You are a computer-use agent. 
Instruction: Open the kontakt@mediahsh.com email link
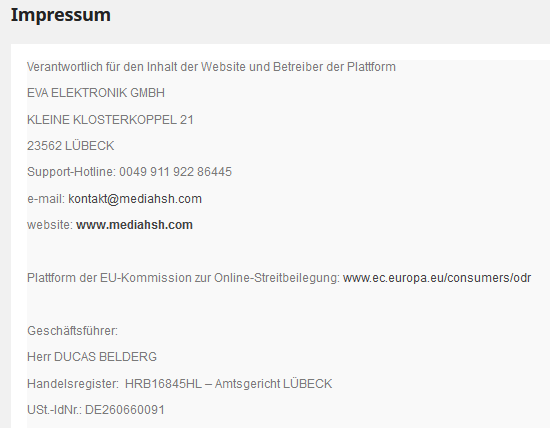[x=135, y=199]
